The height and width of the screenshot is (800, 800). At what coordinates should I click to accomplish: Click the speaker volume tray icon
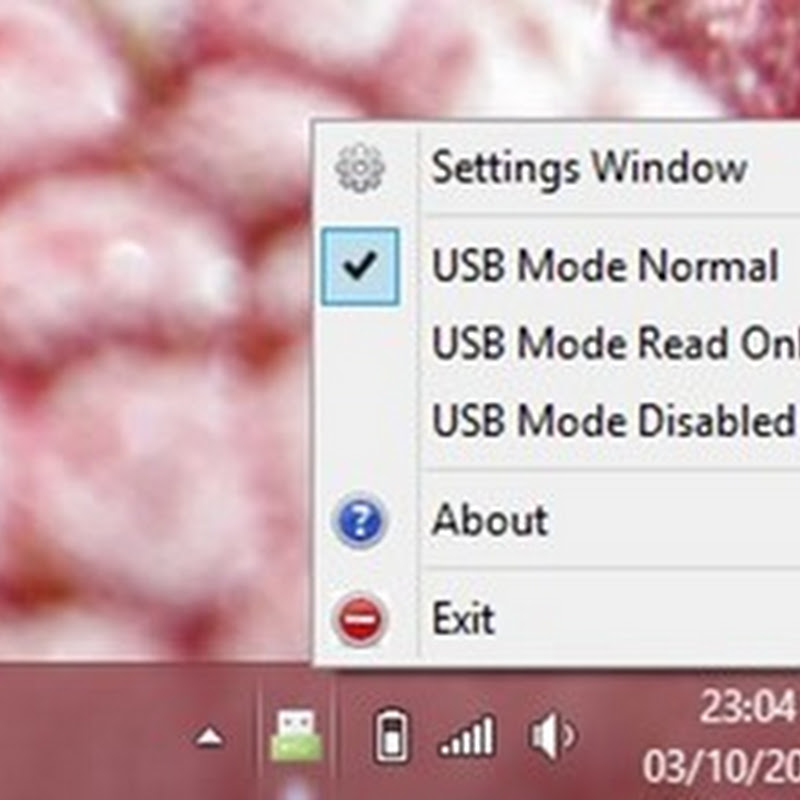coord(552,735)
